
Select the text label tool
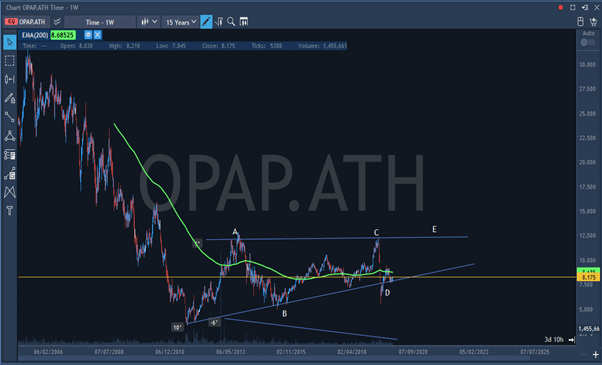(10, 210)
